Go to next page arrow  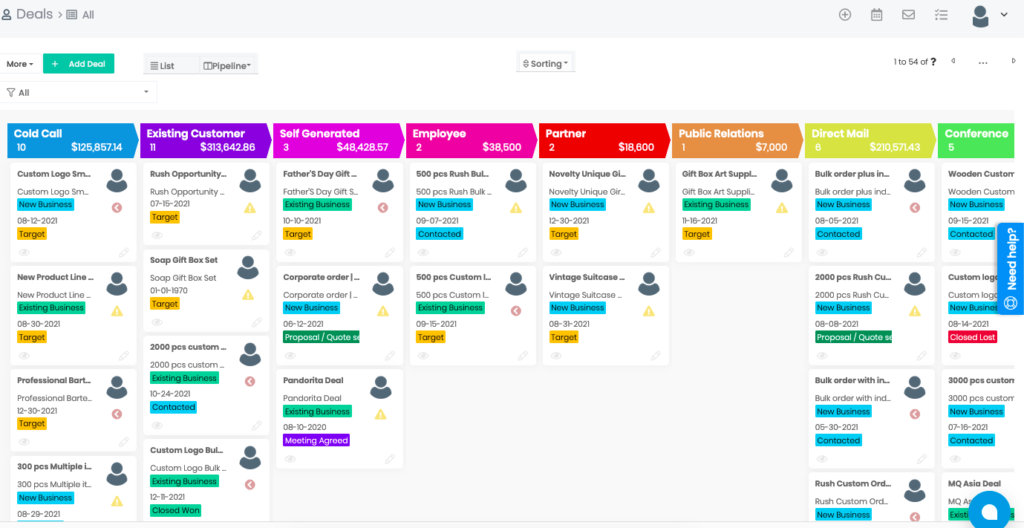(1014, 61)
